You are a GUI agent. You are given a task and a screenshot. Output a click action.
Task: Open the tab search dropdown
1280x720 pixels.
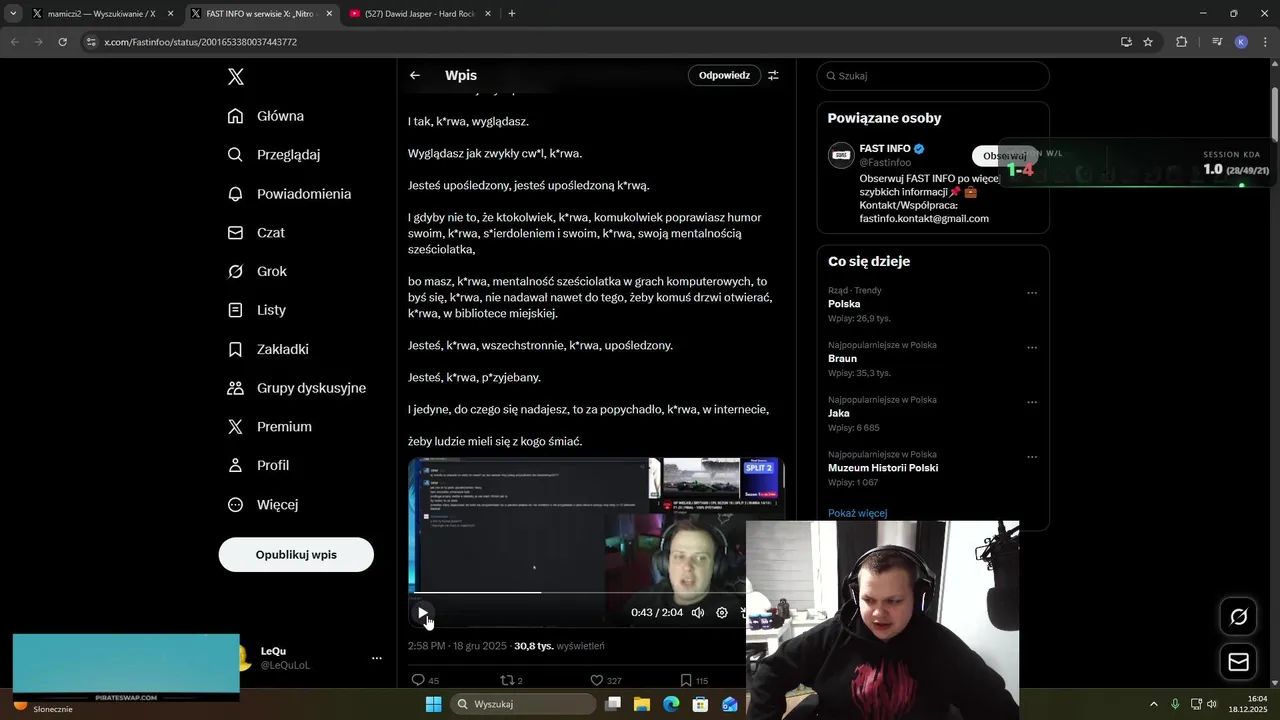[x=13, y=14]
